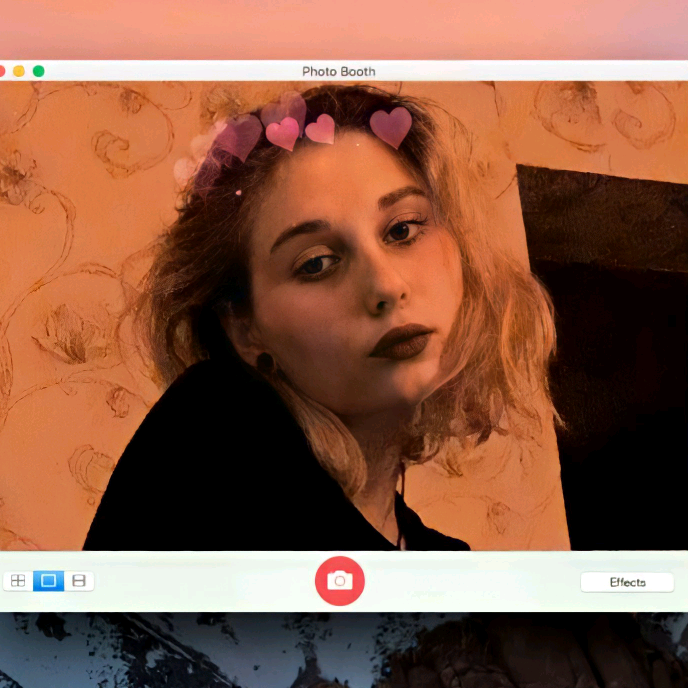
Task: Click the yellow minimize window button
Action: click(x=19, y=71)
